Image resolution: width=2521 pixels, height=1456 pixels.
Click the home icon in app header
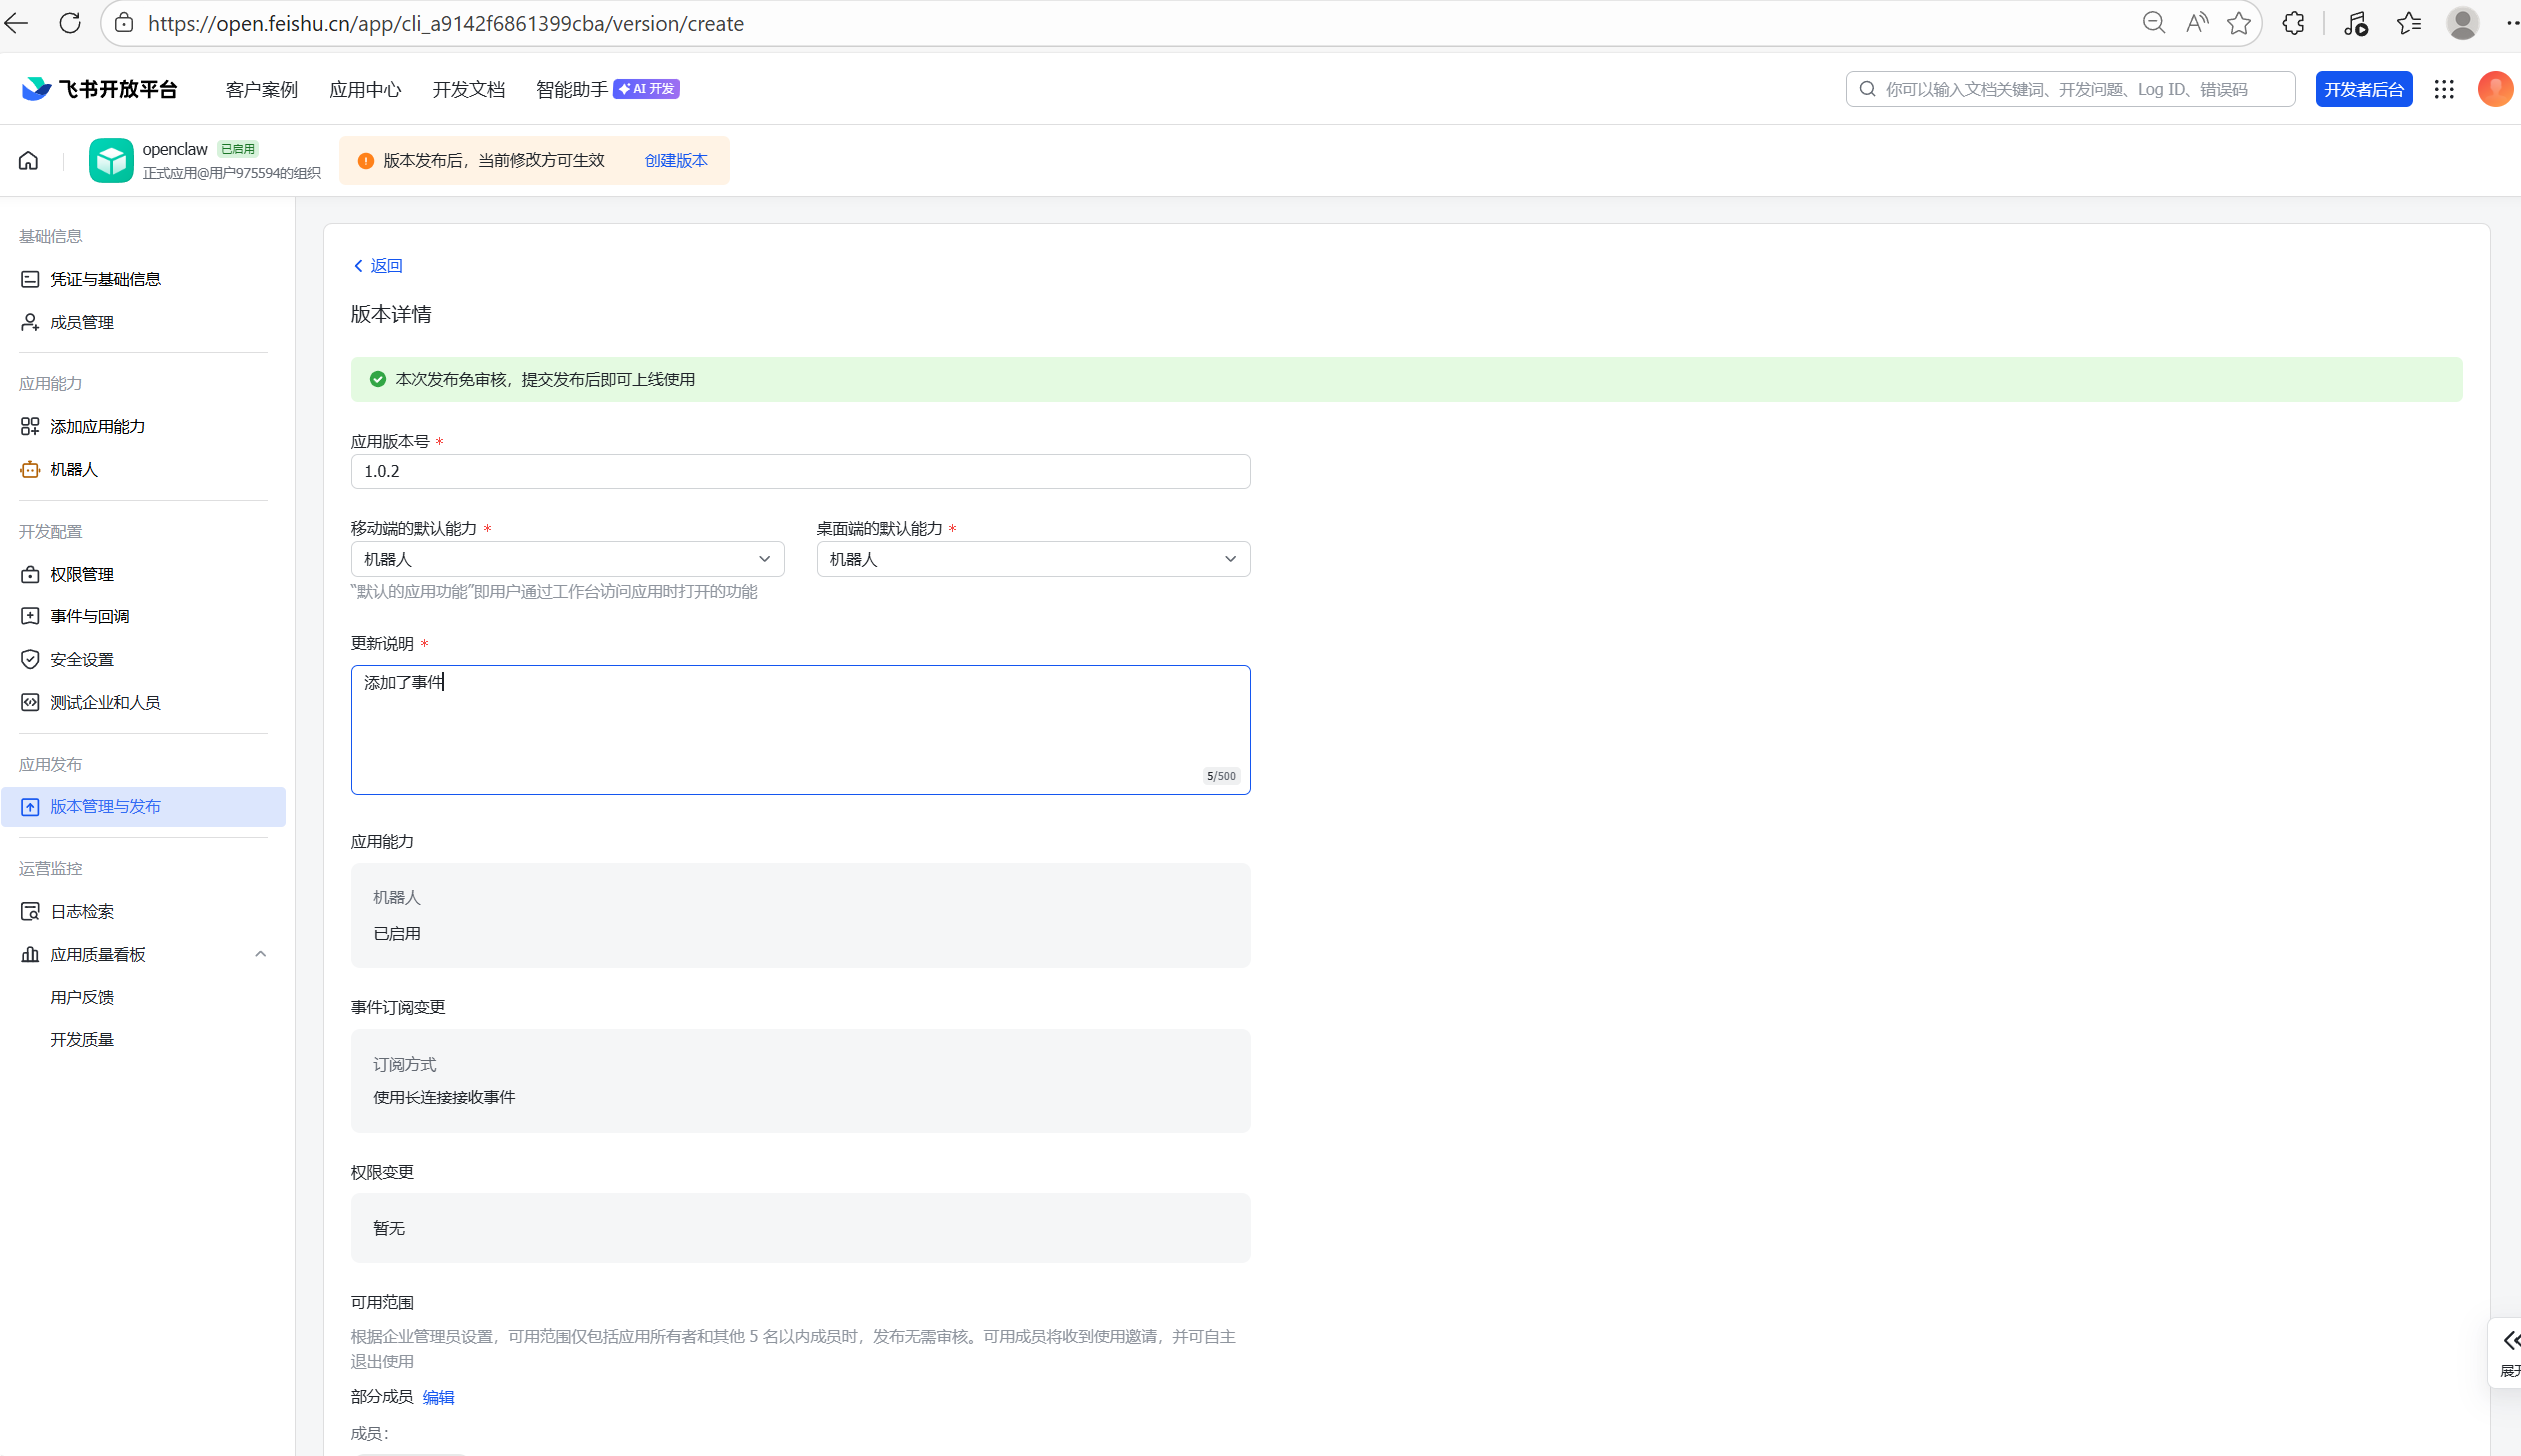(29, 160)
